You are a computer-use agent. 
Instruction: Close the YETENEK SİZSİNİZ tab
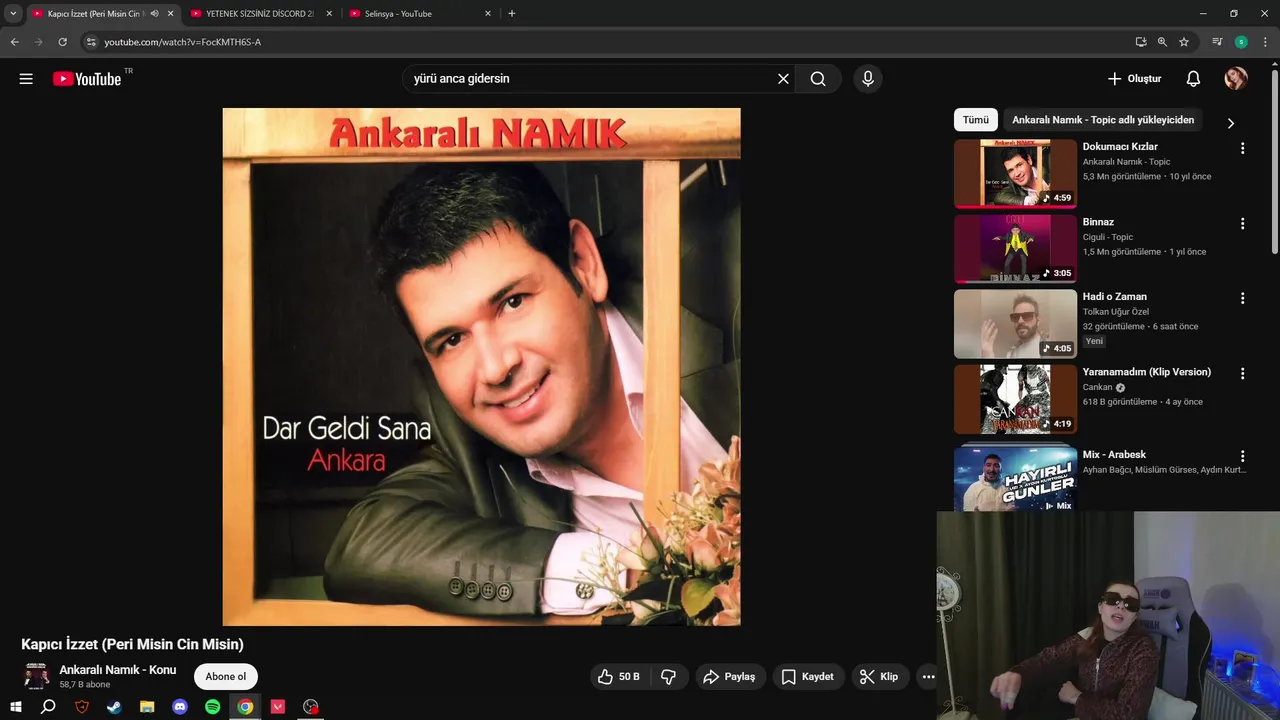[328, 14]
